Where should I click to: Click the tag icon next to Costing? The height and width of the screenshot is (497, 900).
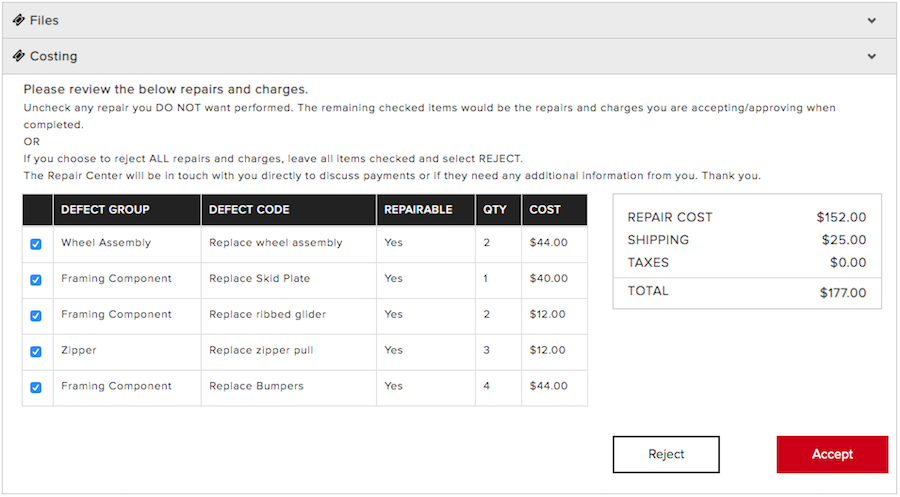(18, 56)
